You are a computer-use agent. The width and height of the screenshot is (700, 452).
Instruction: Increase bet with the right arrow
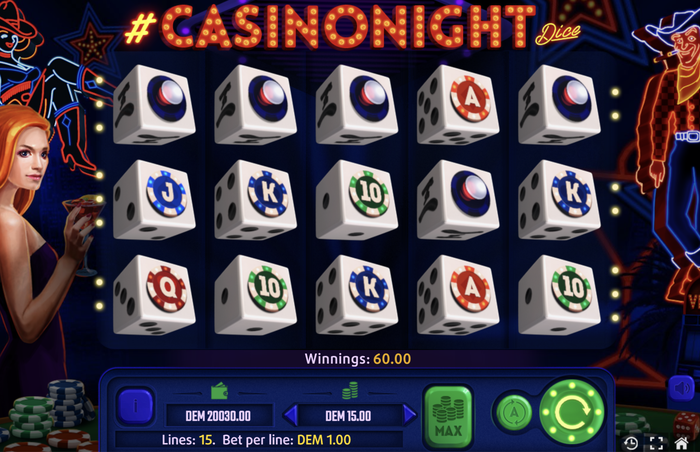(x=408, y=415)
